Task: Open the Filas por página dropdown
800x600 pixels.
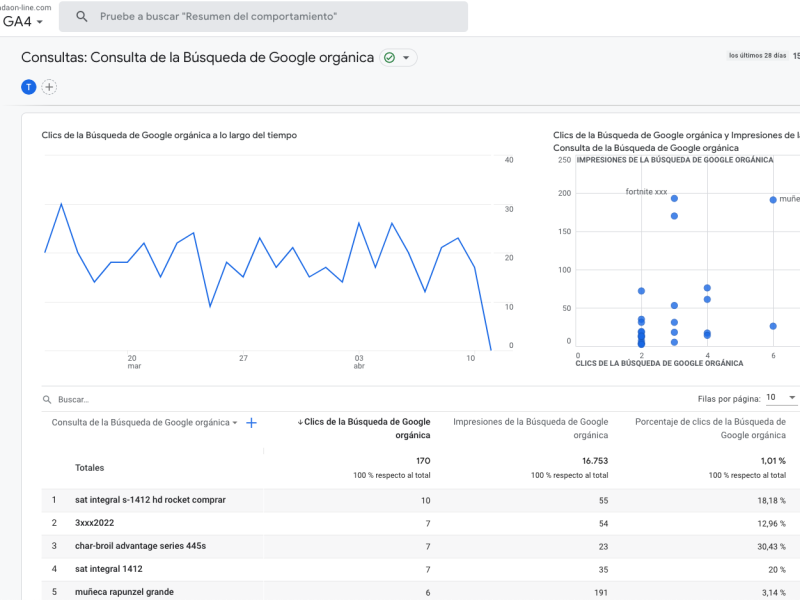Action: (781, 397)
